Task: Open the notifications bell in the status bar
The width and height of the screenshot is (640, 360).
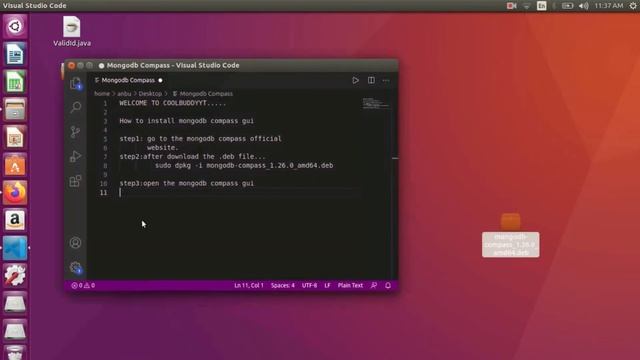Action: point(388,285)
